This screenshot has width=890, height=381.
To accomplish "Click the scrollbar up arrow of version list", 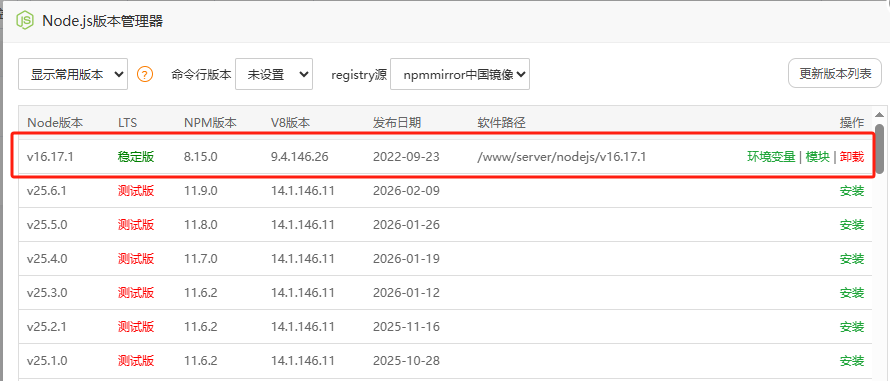I will [879, 114].
